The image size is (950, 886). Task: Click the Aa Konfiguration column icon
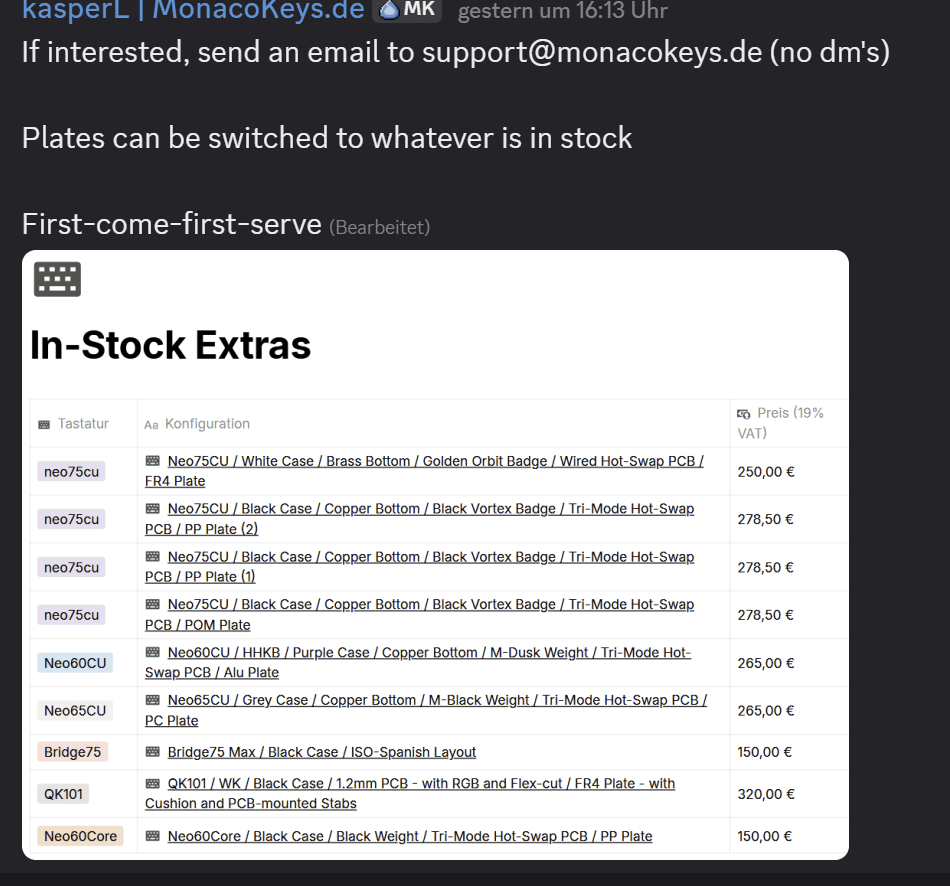pyautogui.click(x=151, y=425)
